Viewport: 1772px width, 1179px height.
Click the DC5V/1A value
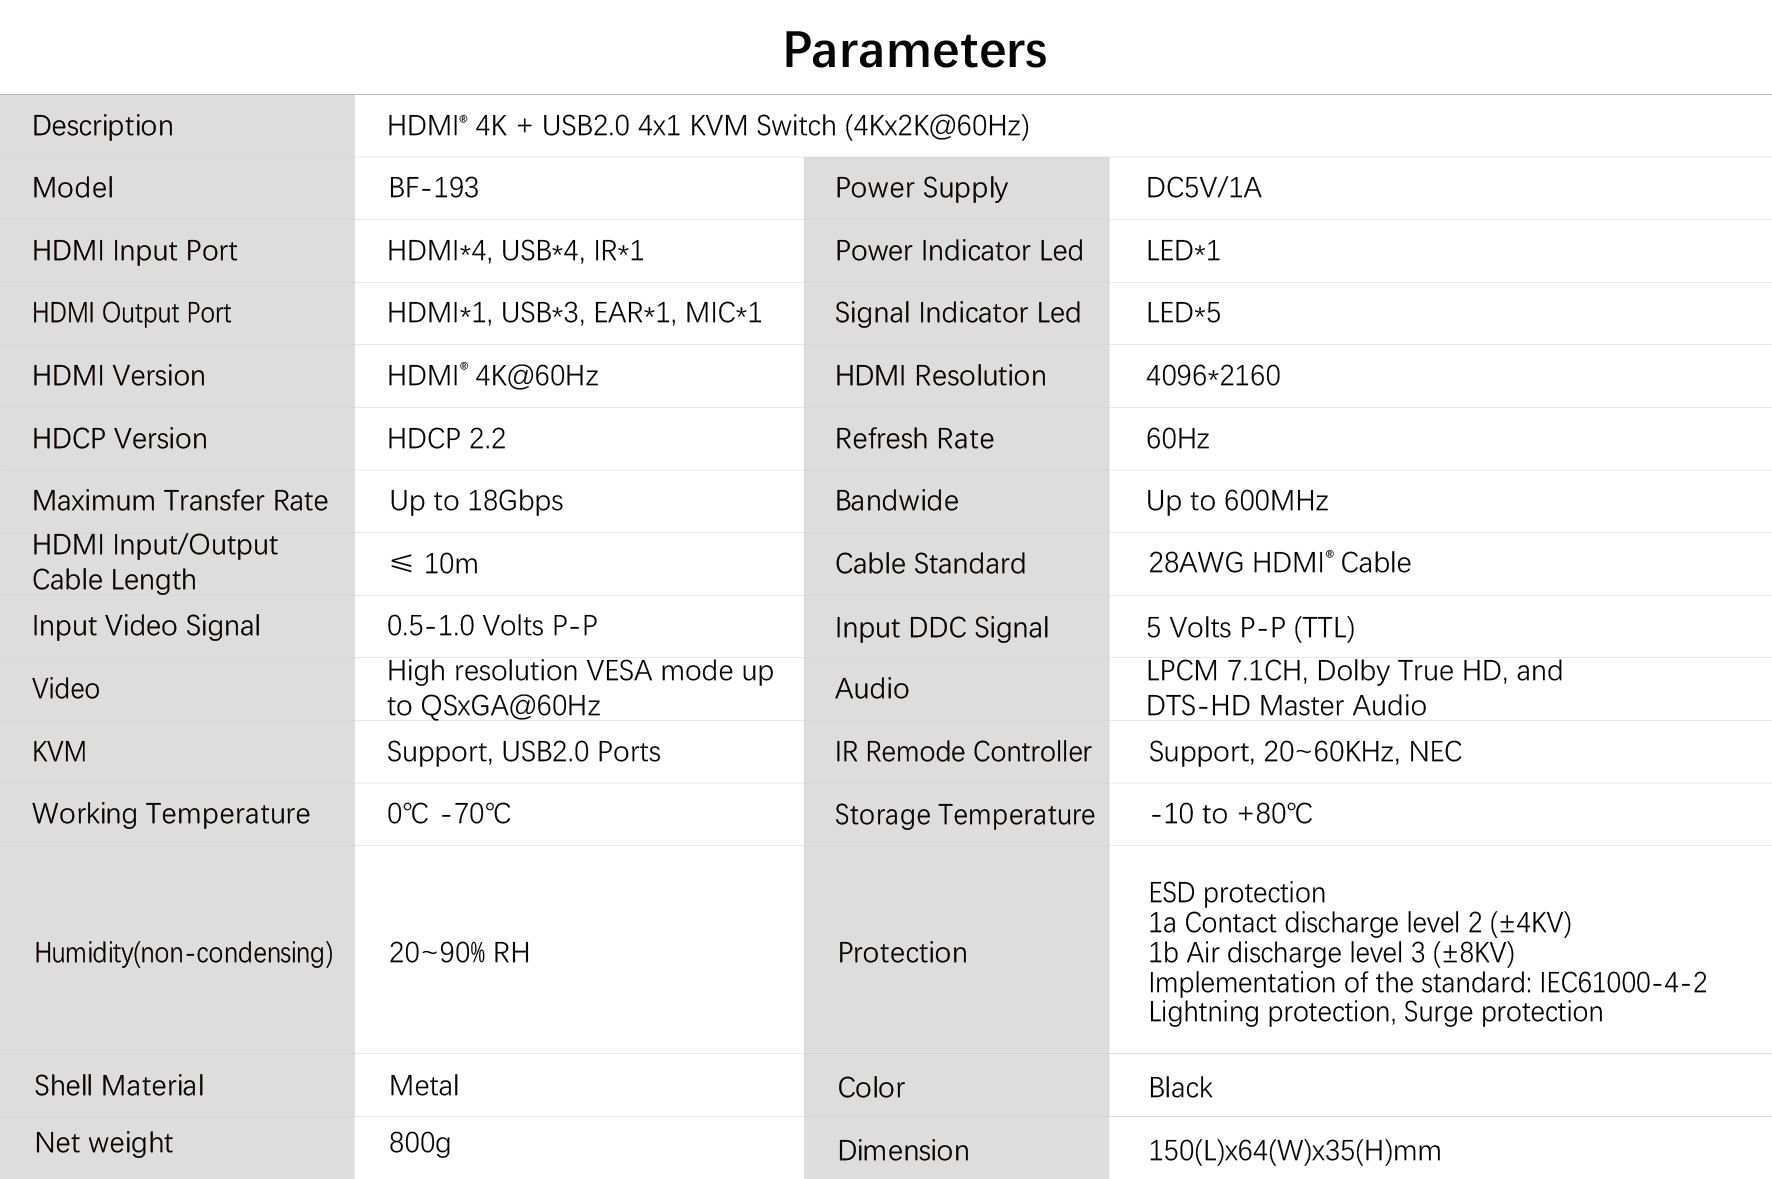1203,188
